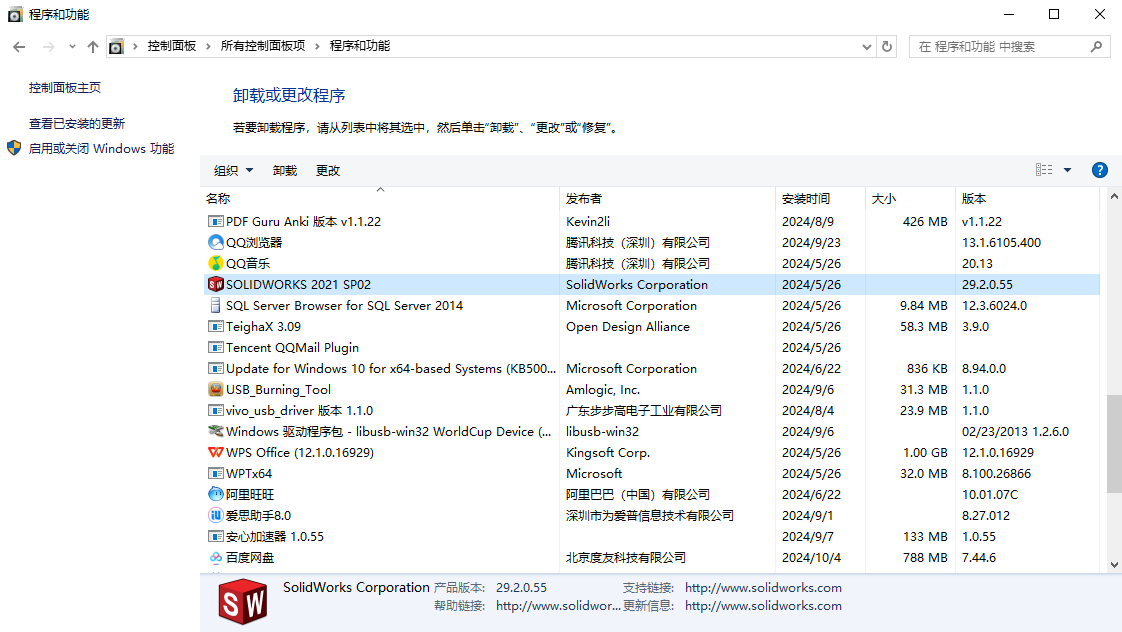Select WPS Office (12.1.0.16929) entry

tap(300, 452)
